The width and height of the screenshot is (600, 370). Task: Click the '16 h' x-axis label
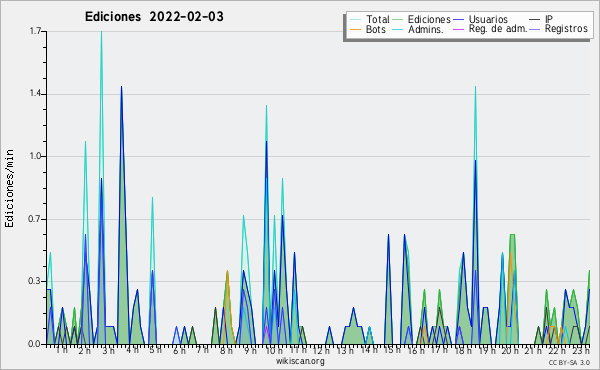tap(416, 350)
